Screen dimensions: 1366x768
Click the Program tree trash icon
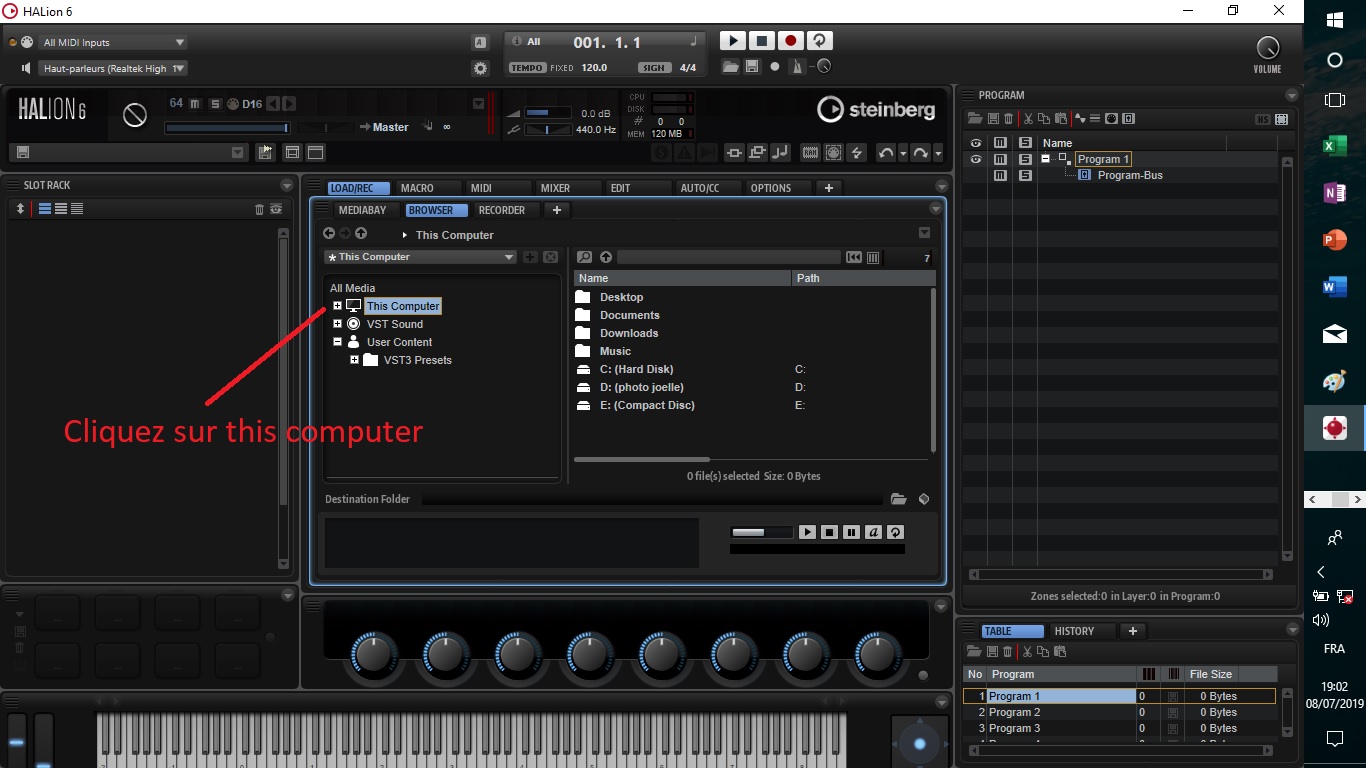pos(1008,119)
